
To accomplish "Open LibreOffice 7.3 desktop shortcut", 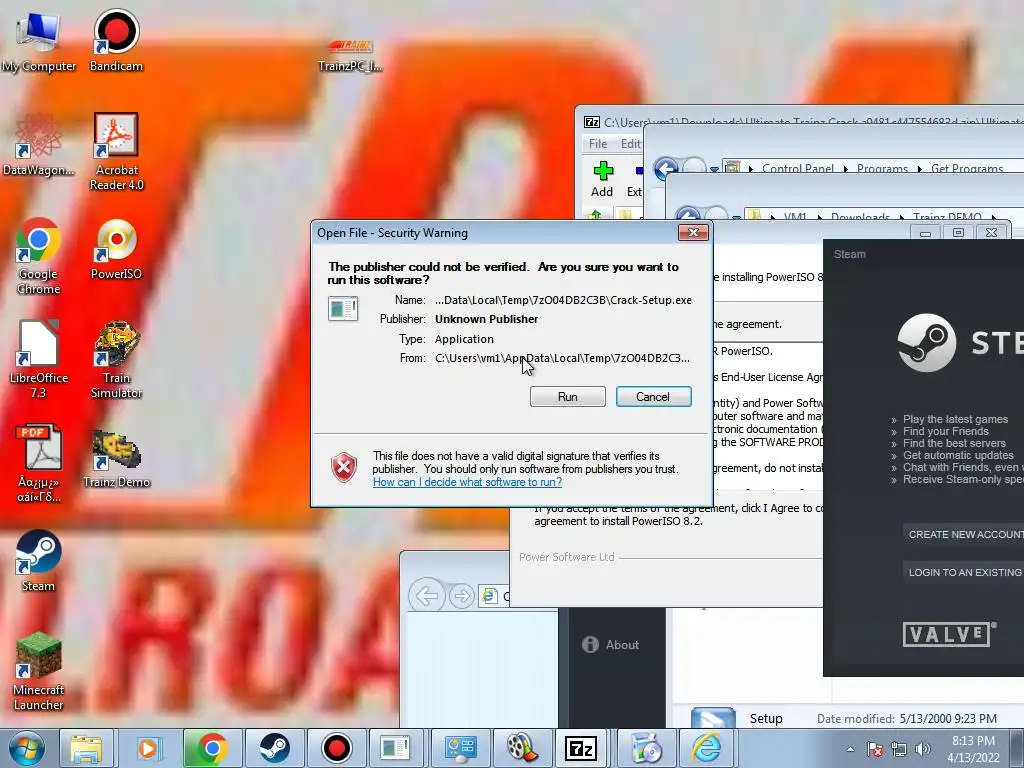I will (38, 359).
